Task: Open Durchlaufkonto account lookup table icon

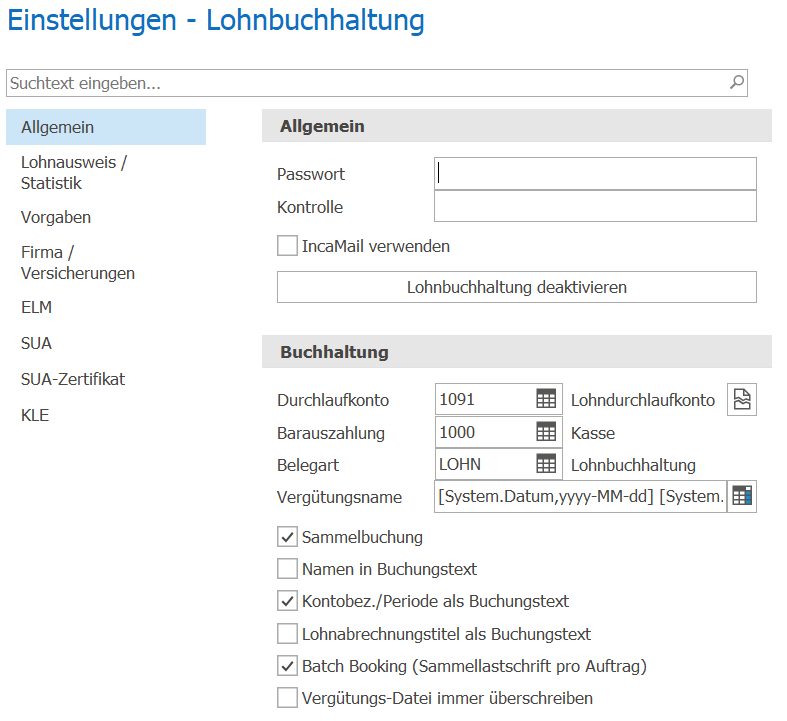Action: pos(546,399)
